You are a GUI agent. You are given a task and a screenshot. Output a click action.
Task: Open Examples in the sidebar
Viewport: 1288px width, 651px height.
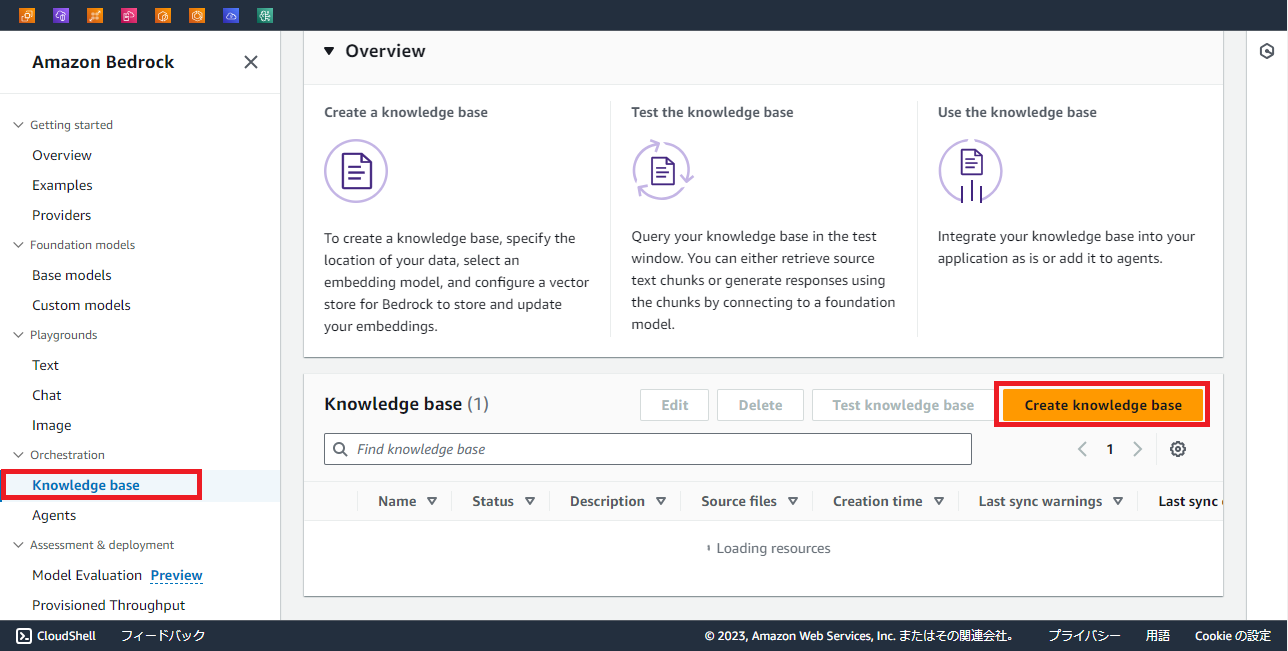tap(62, 185)
